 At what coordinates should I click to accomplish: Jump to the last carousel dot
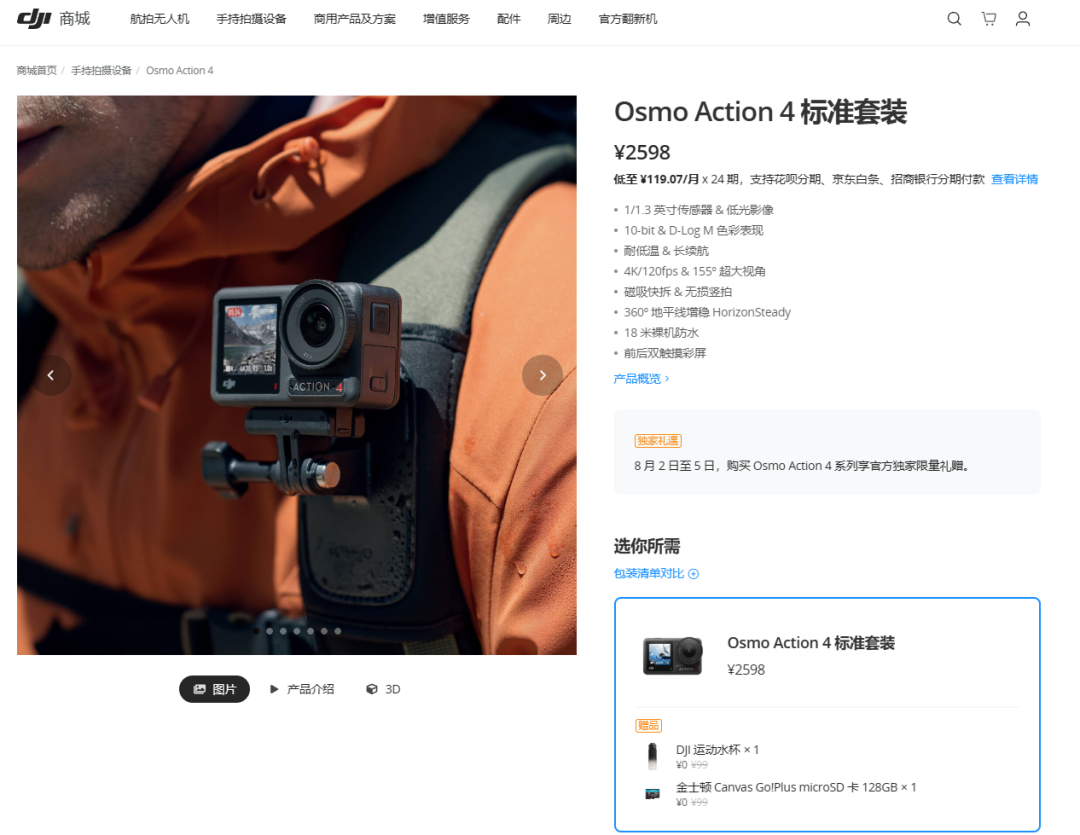pyautogui.click(x=338, y=631)
